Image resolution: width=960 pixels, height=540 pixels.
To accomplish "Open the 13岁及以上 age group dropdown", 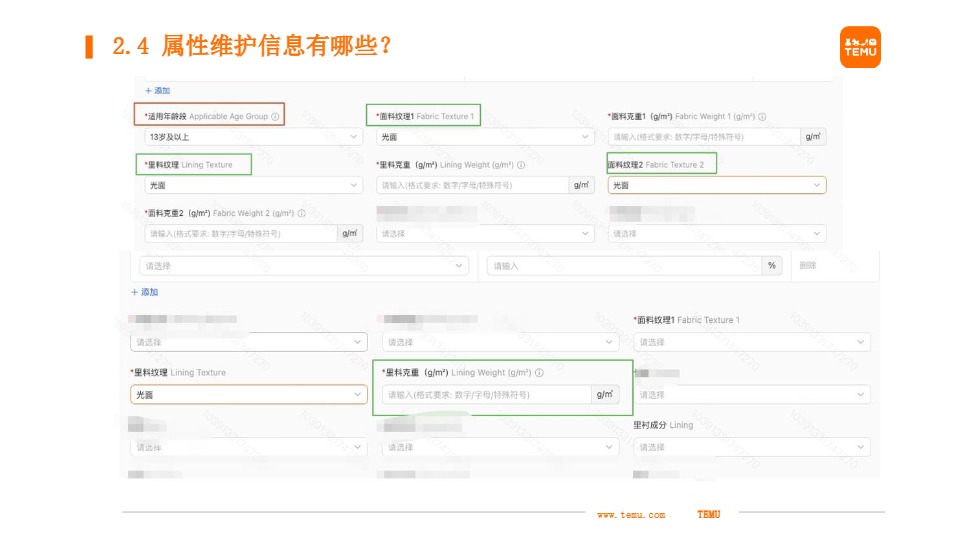I will click(253, 137).
